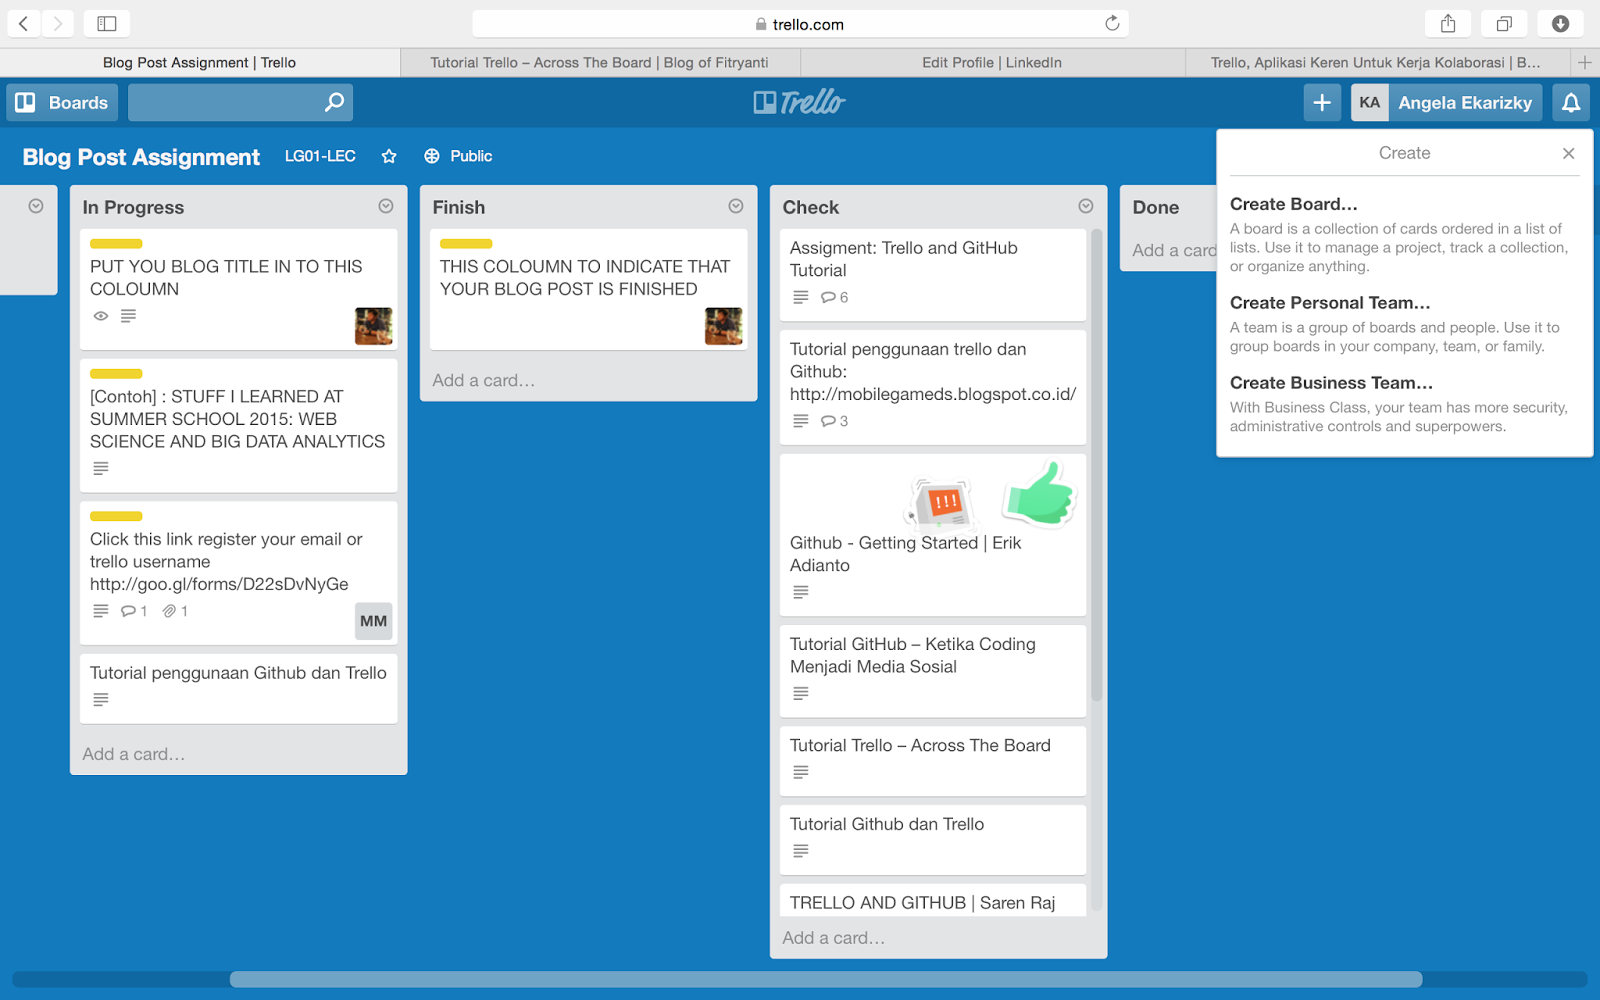Click the Blog Post Assignment board title

click(141, 157)
